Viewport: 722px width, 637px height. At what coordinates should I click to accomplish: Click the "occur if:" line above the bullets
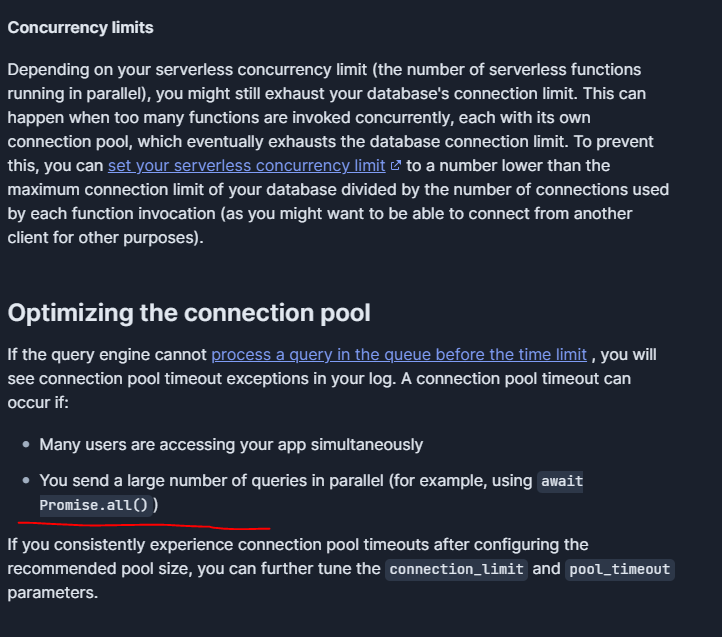coord(38,403)
